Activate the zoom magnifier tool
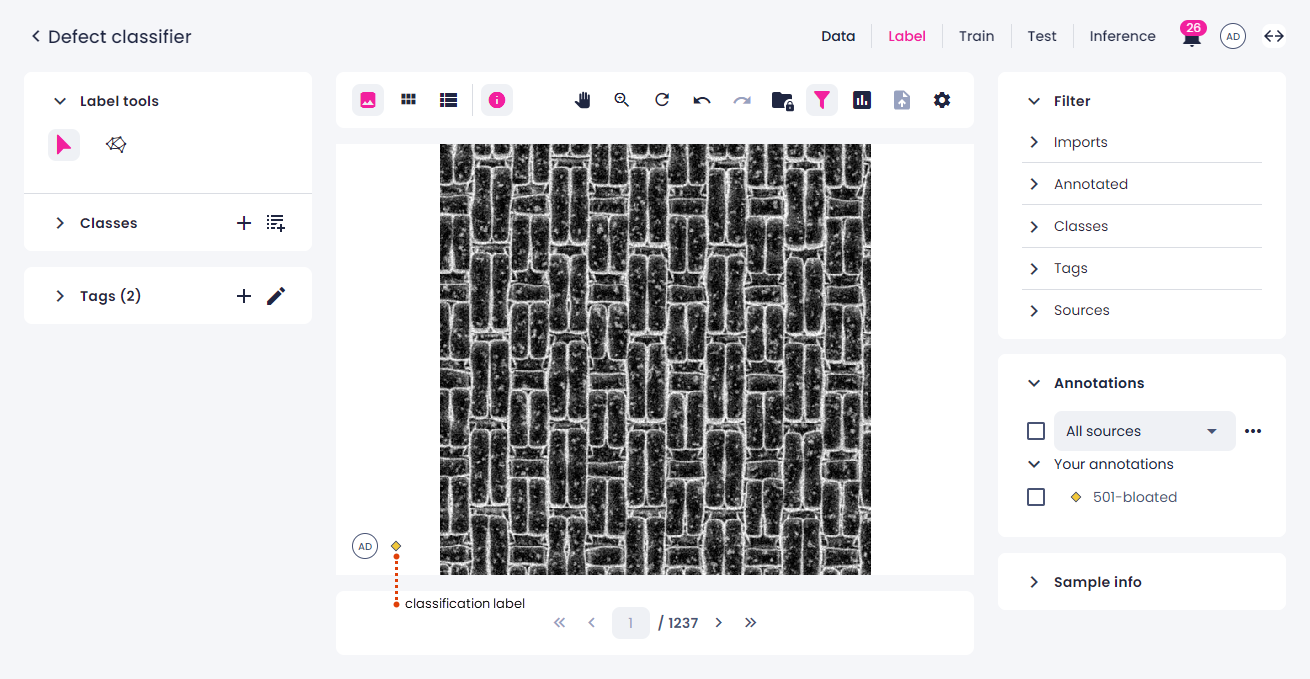Screen dimensions: 1310x679 pos(622,100)
